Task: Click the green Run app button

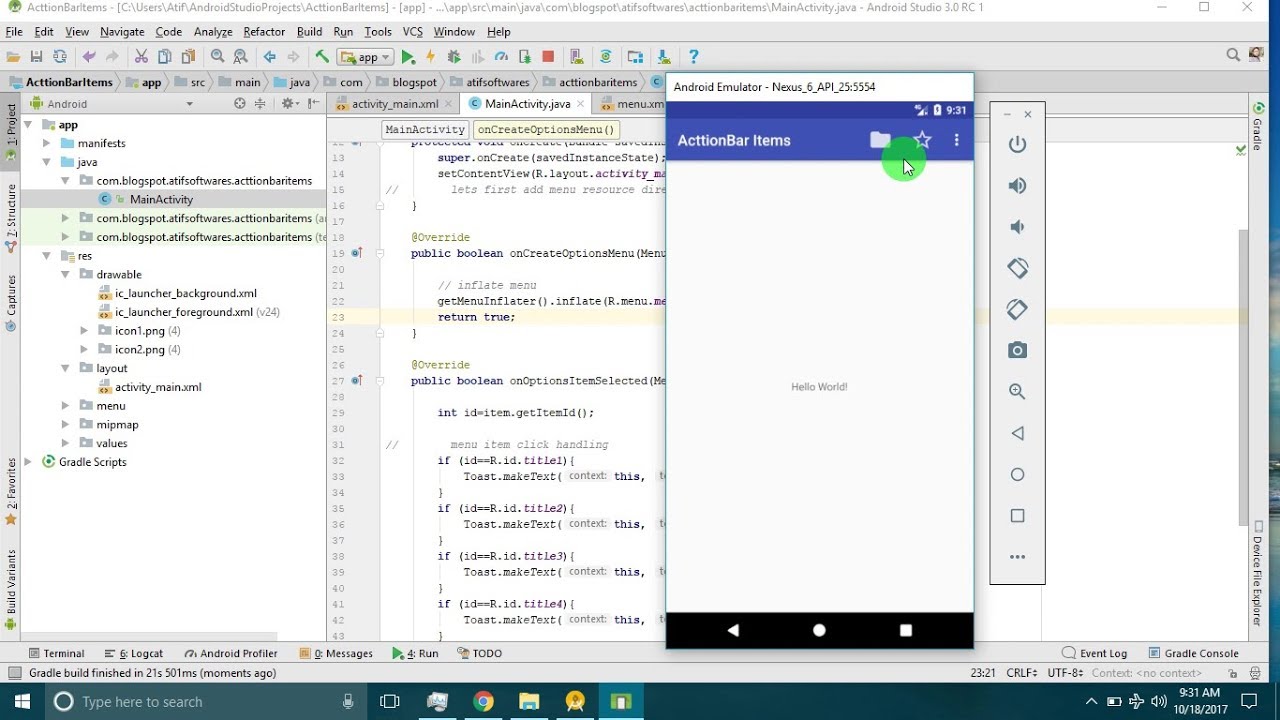Action: (x=408, y=57)
